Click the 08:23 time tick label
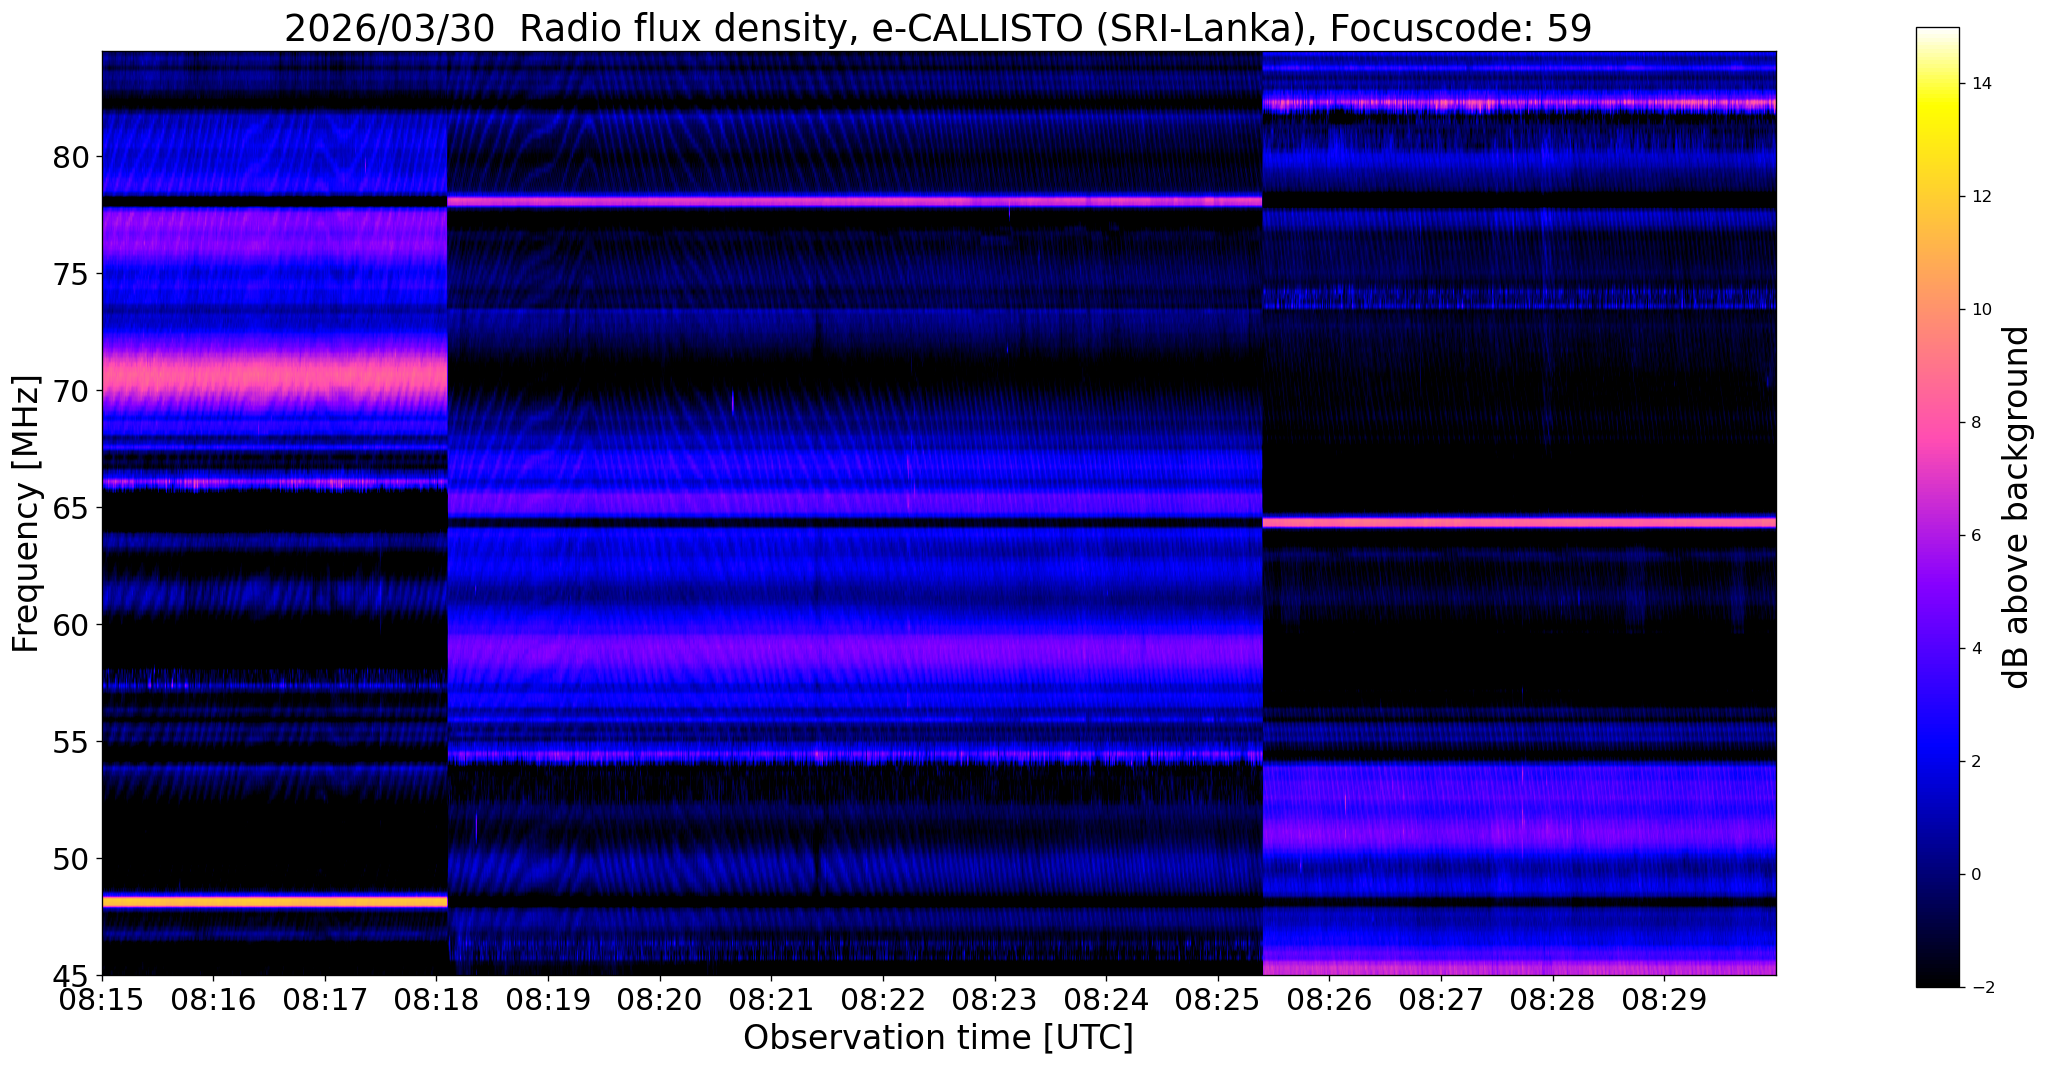The height and width of the screenshot is (1067, 2047). [995, 998]
